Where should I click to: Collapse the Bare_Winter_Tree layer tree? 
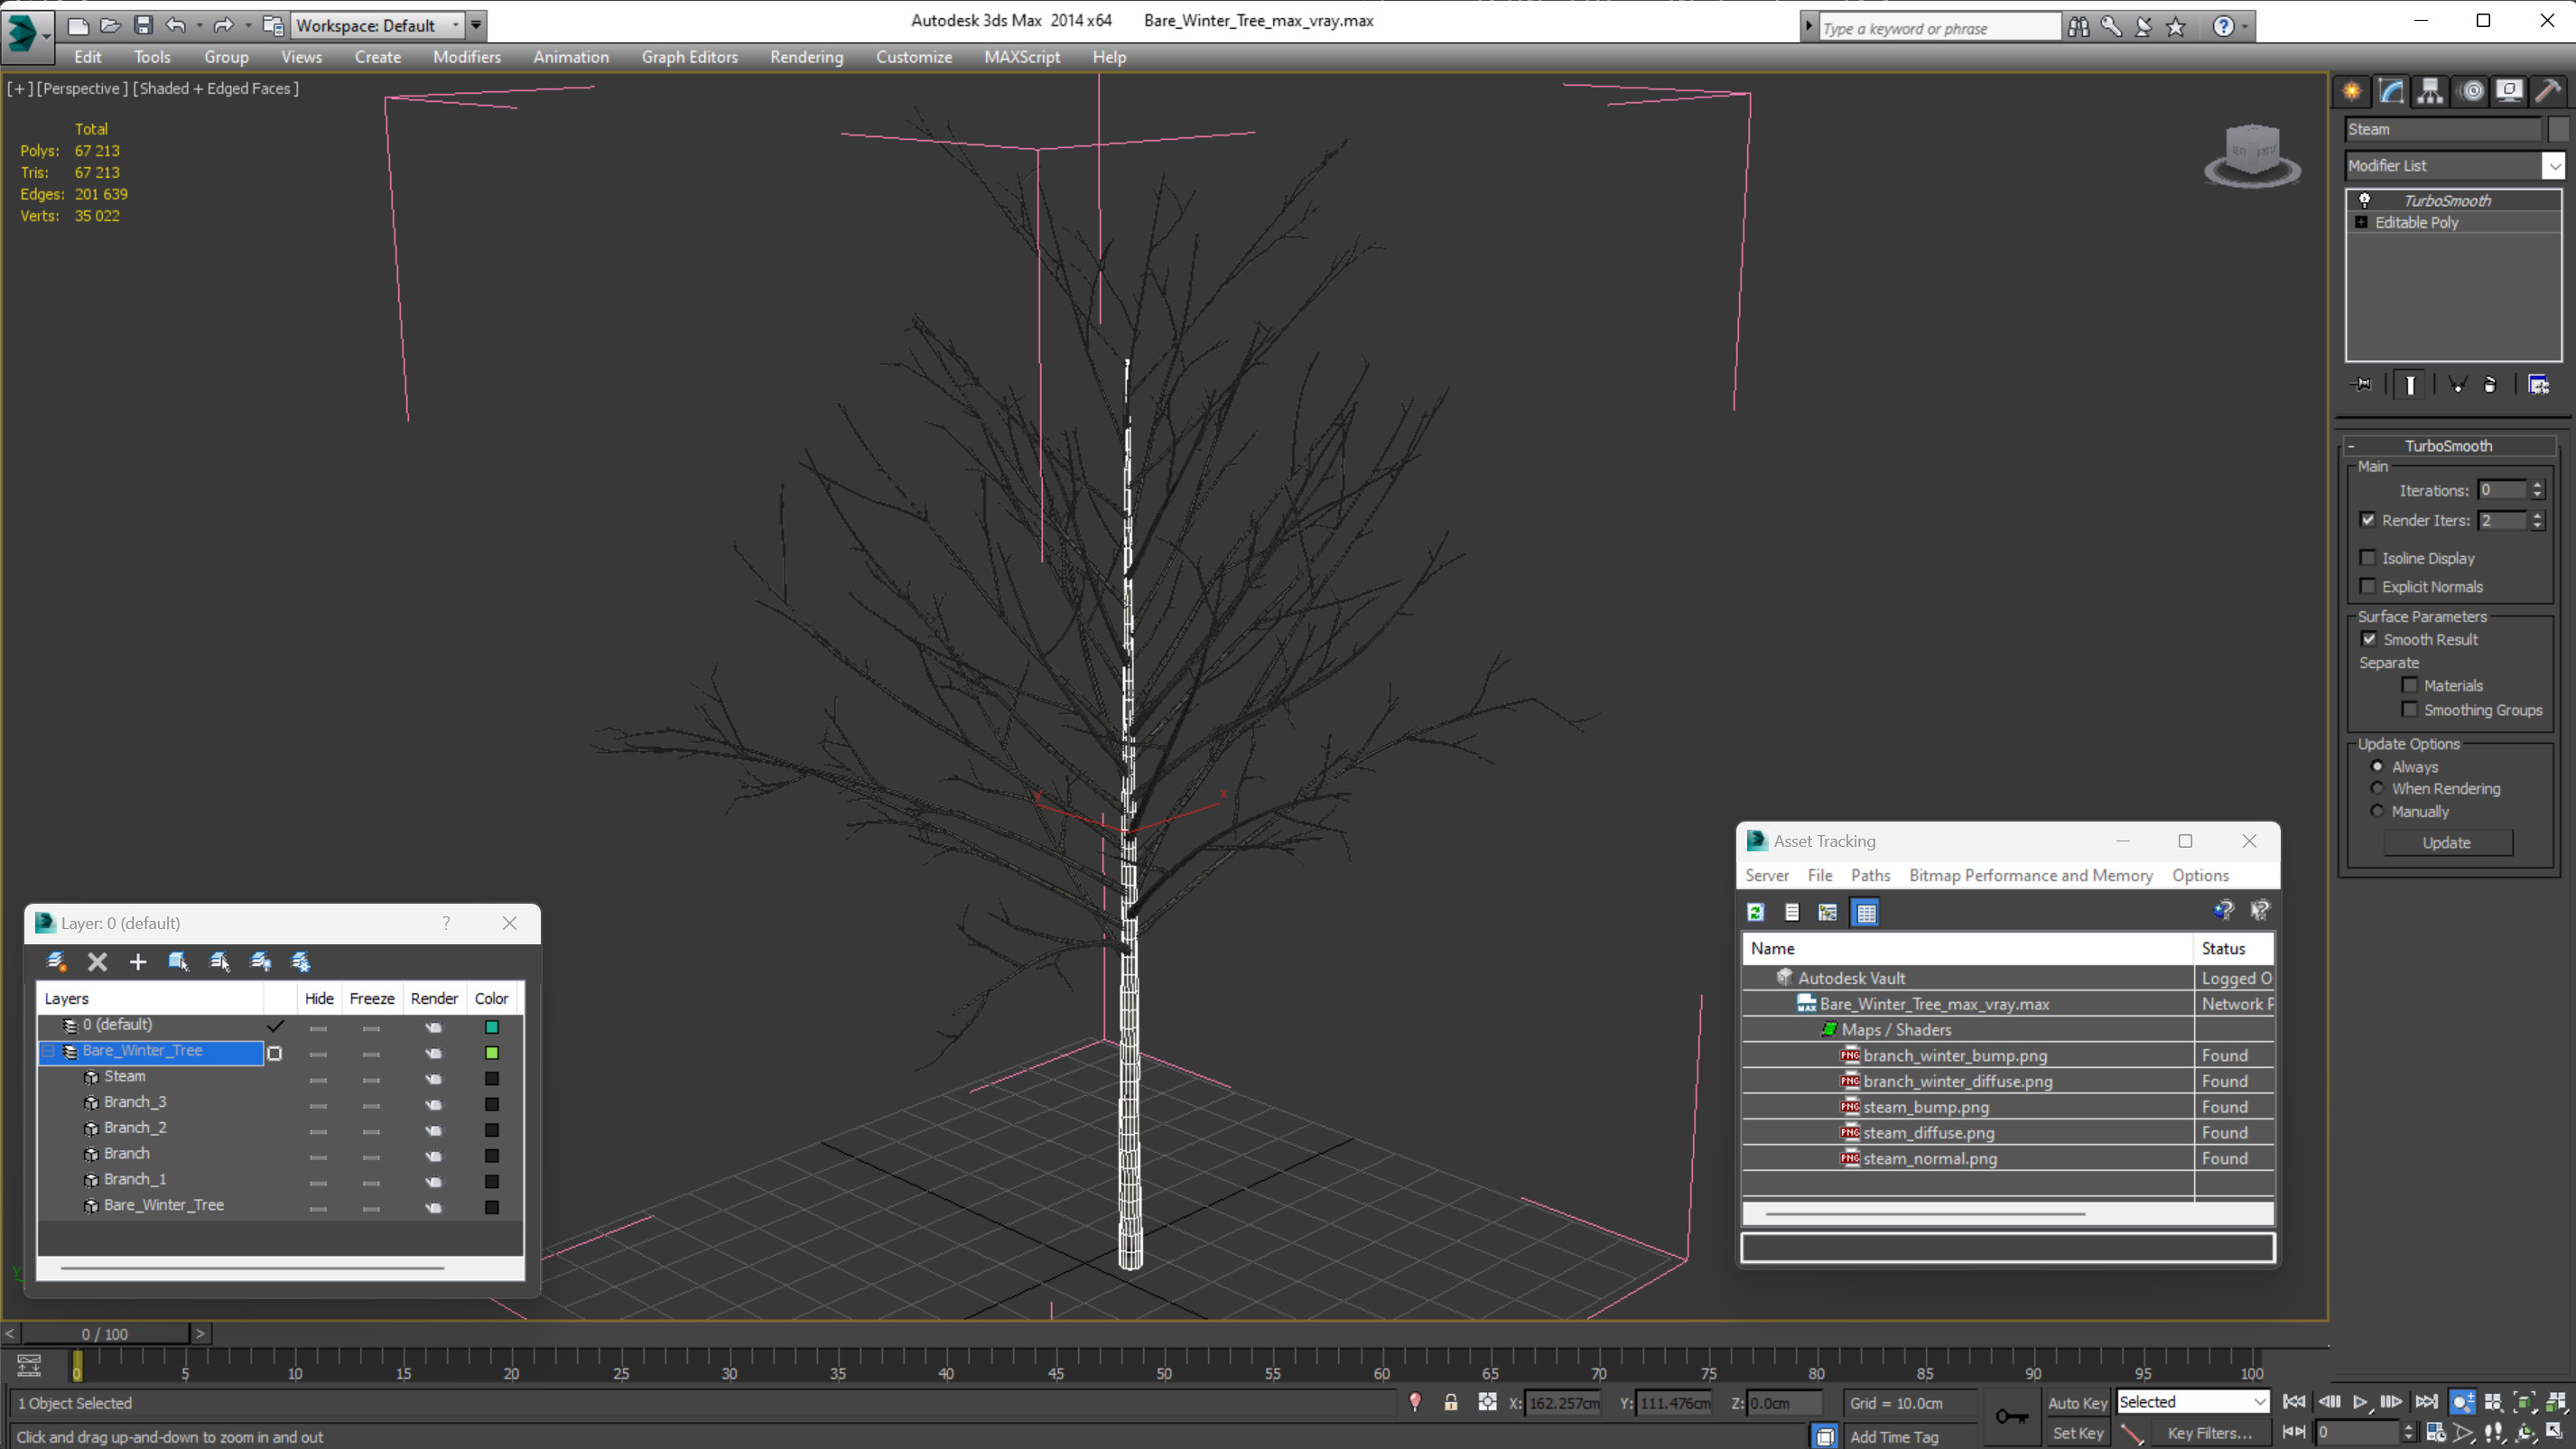pyautogui.click(x=48, y=1051)
